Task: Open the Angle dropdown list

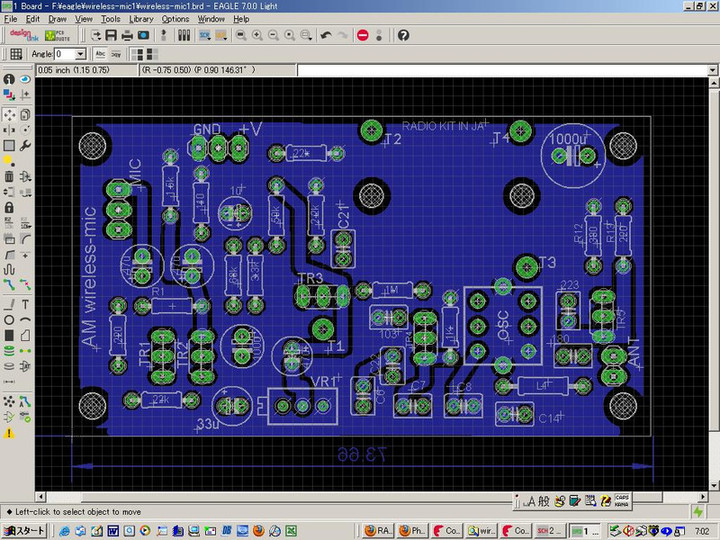Action: (x=81, y=54)
